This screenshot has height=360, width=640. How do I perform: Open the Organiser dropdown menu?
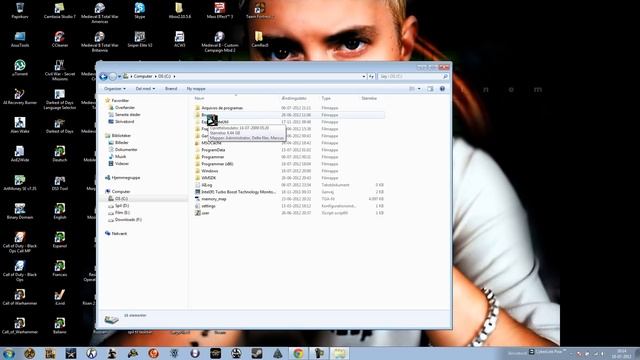click(115, 89)
